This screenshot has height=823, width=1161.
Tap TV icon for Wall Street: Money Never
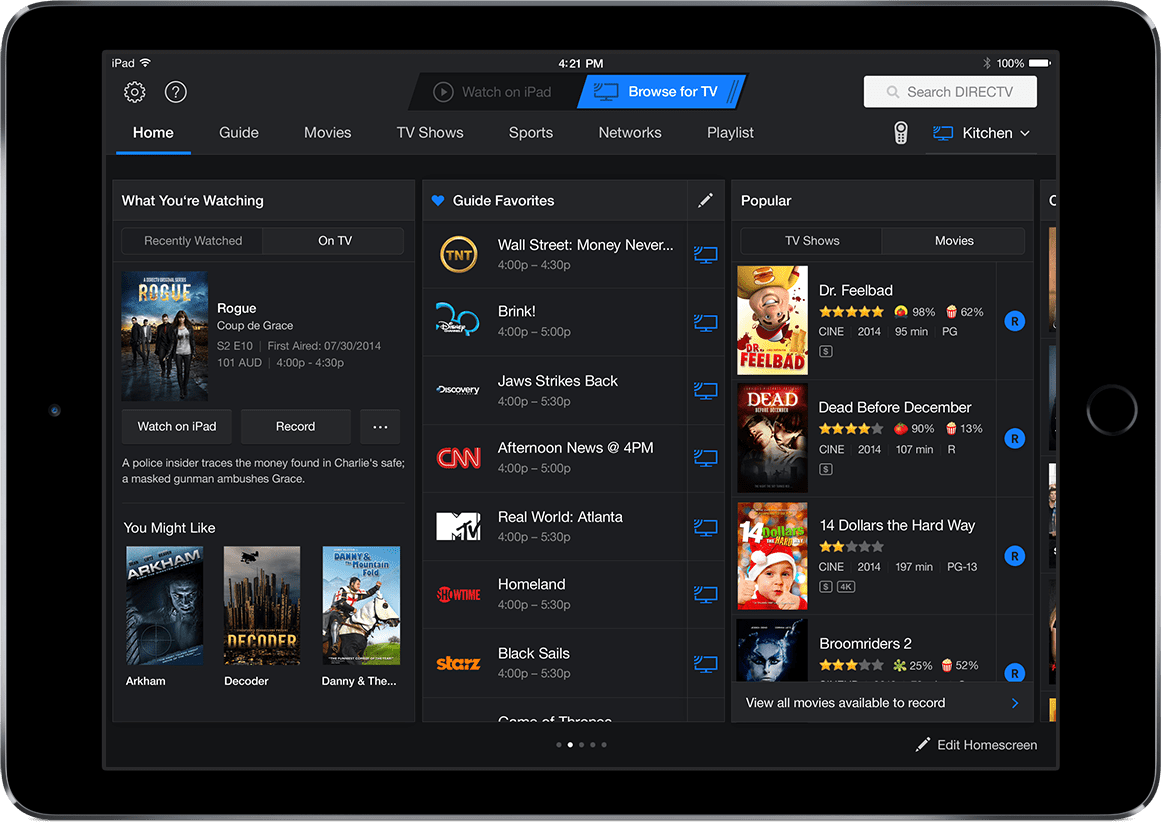[x=706, y=255]
